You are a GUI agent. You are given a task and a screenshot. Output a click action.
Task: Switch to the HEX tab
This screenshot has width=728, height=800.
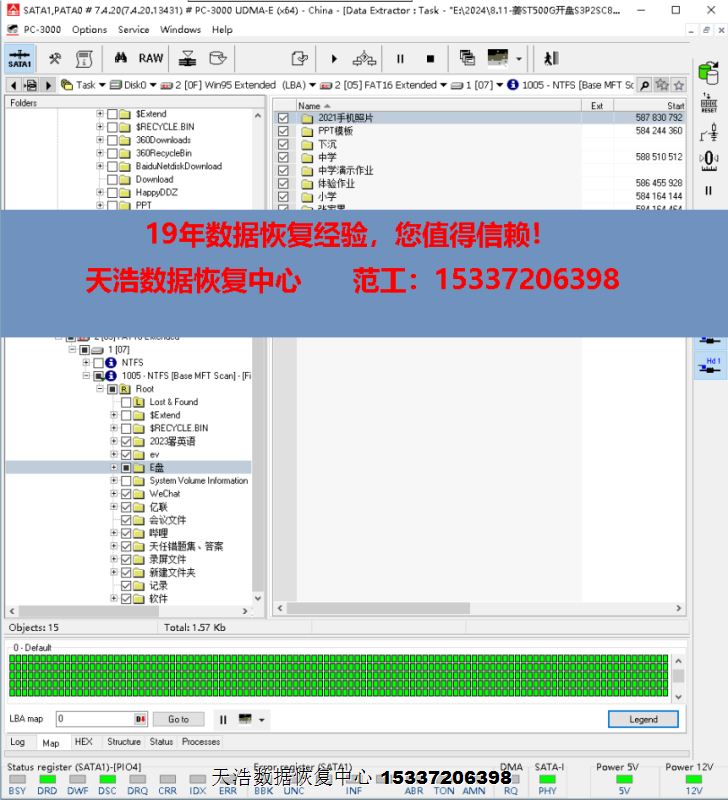(x=83, y=742)
